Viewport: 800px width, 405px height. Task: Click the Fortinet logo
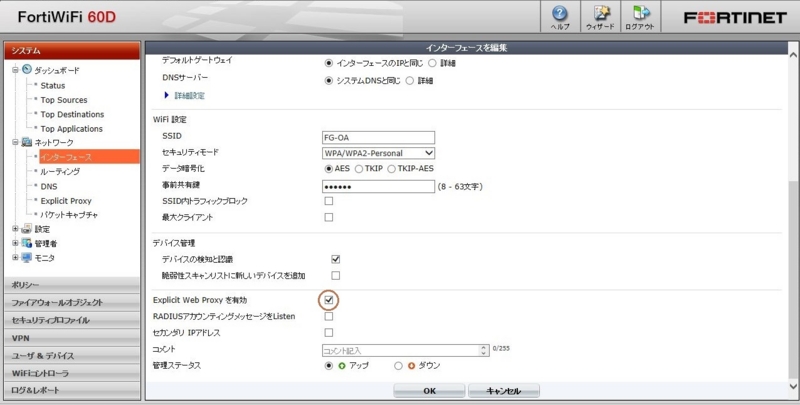(735, 18)
